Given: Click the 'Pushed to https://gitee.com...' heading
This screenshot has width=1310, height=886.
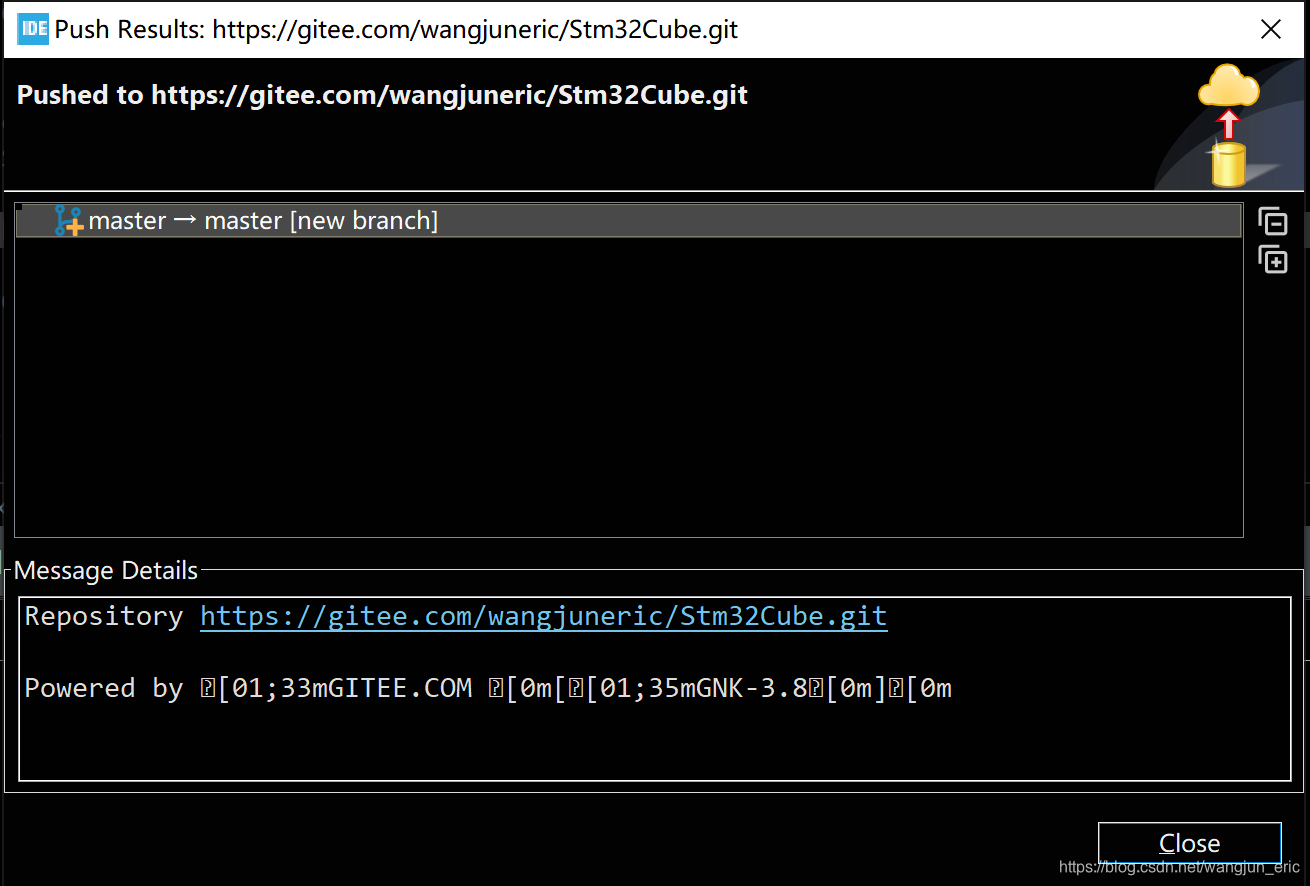Looking at the screenshot, I should [382, 95].
